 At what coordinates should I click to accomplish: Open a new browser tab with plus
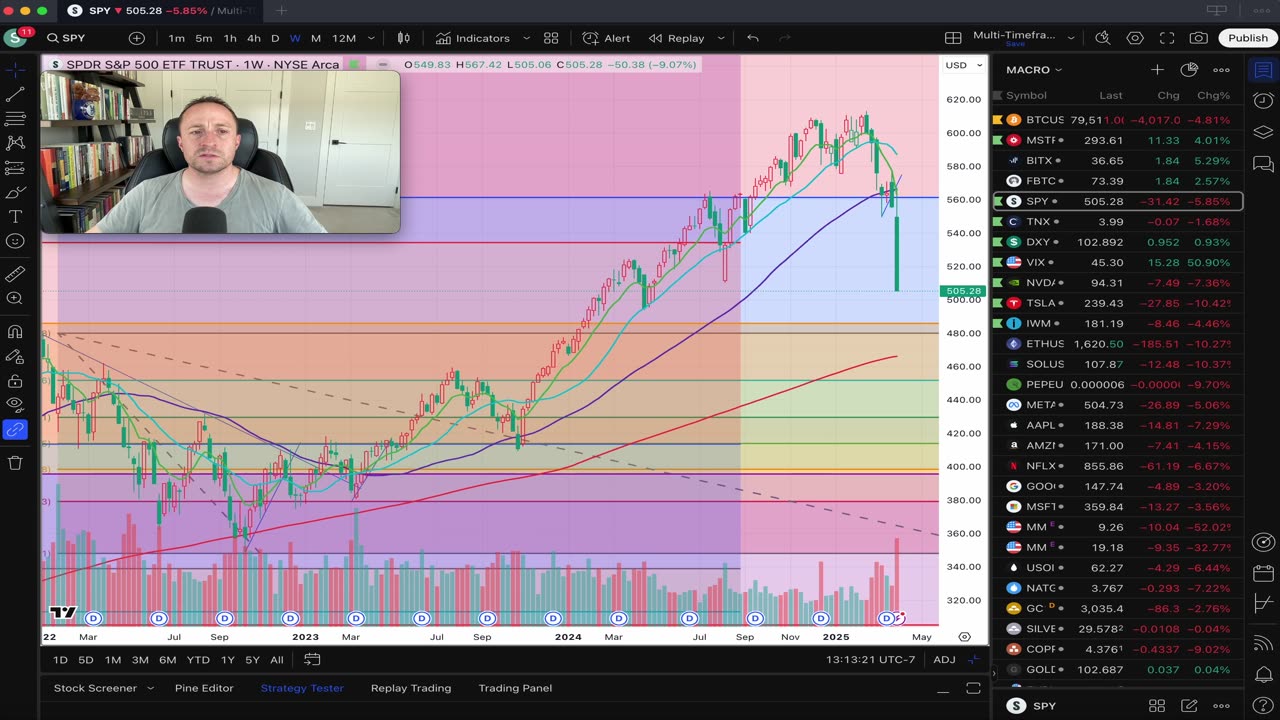coord(282,10)
